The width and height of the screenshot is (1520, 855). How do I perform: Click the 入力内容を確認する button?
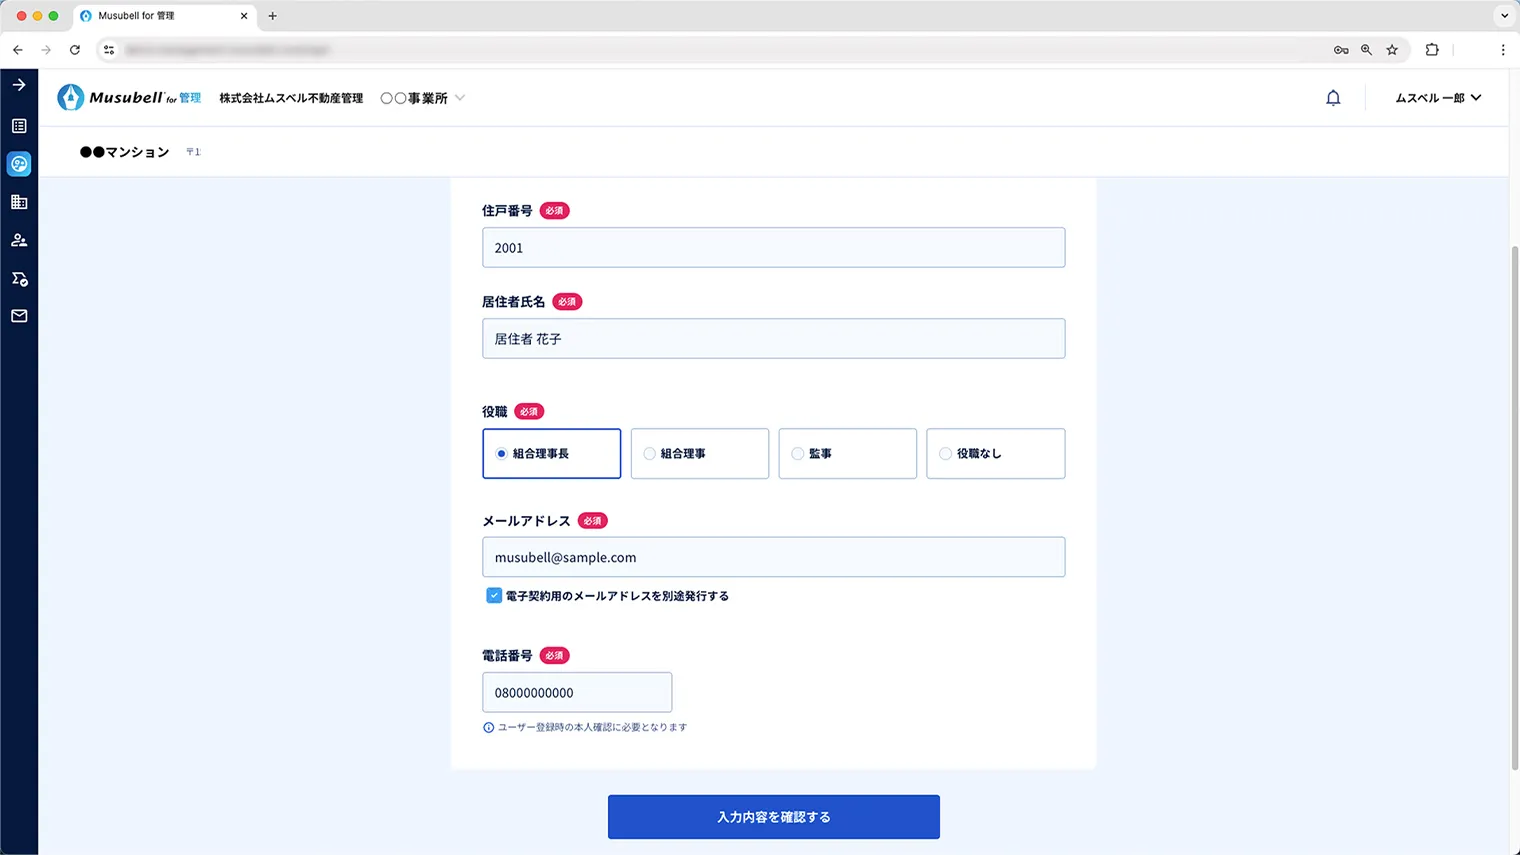click(x=773, y=817)
